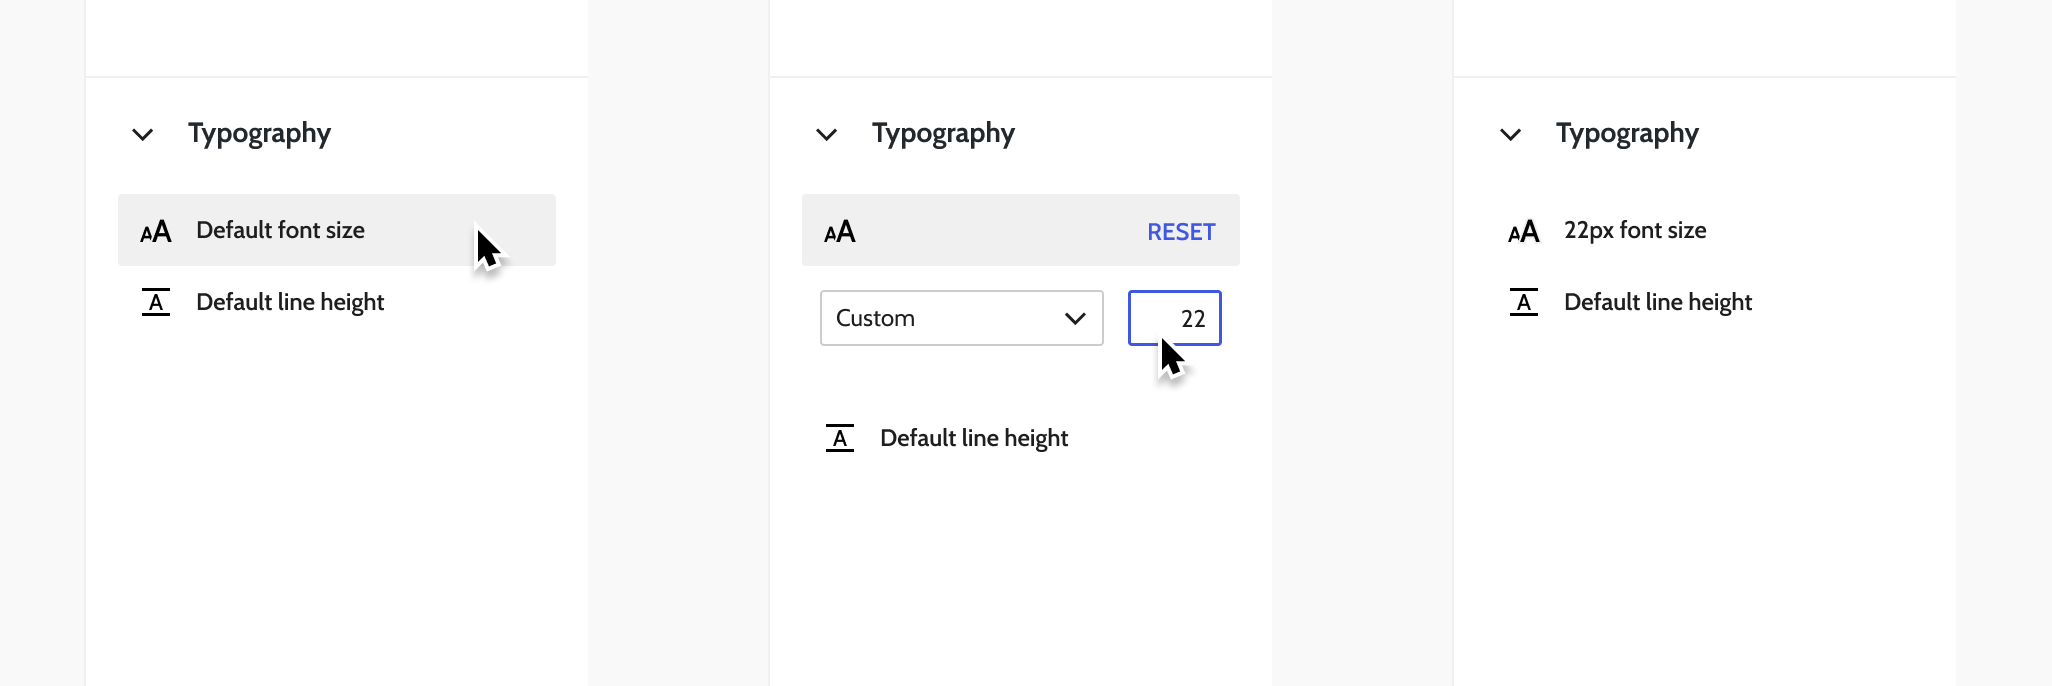Select the Typography heading in the first panel
The width and height of the screenshot is (2052, 686).
point(259,133)
